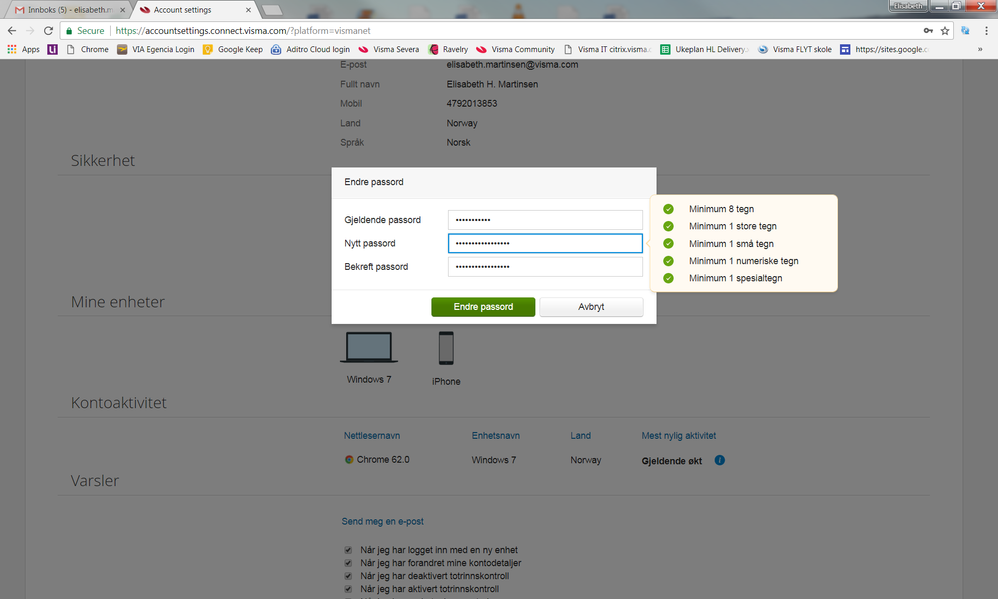The image size is (998, 599).
Task: Click the check beside Minimum 1 spesialtegn
Action: [x=668, y=278]
